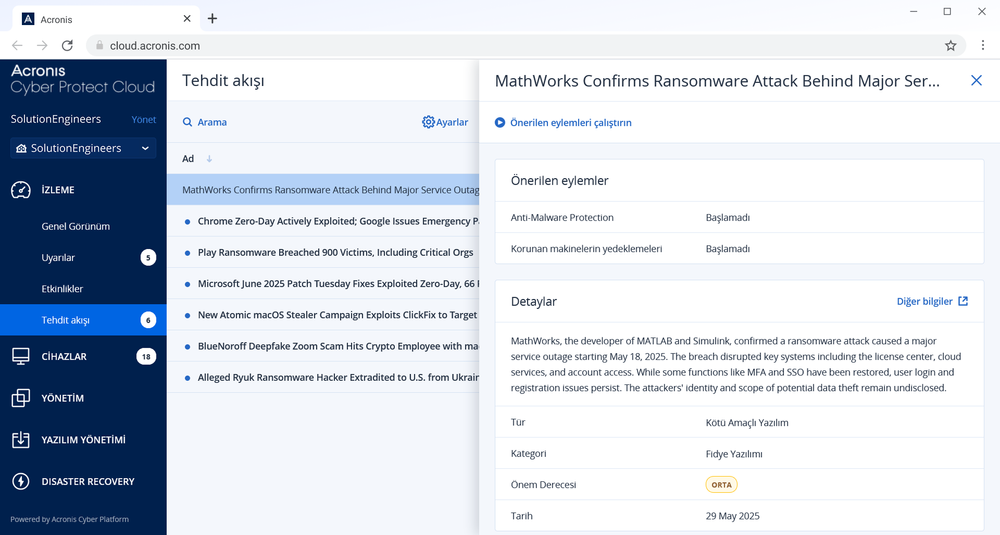Click the YÖNETİM stacked squares icon
The image size is (1000, 535).
[20, 398]
